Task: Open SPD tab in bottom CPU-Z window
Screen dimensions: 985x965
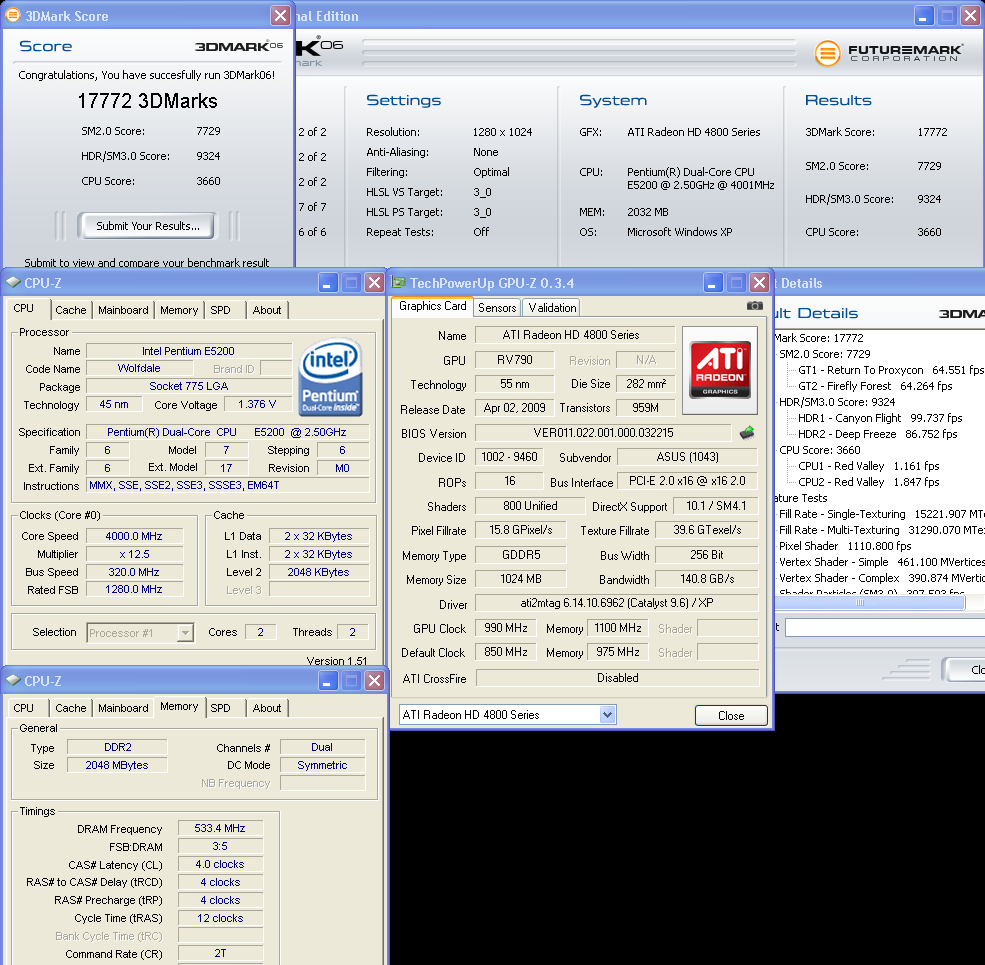Action: pyautogui.click(x=220, y=708)
